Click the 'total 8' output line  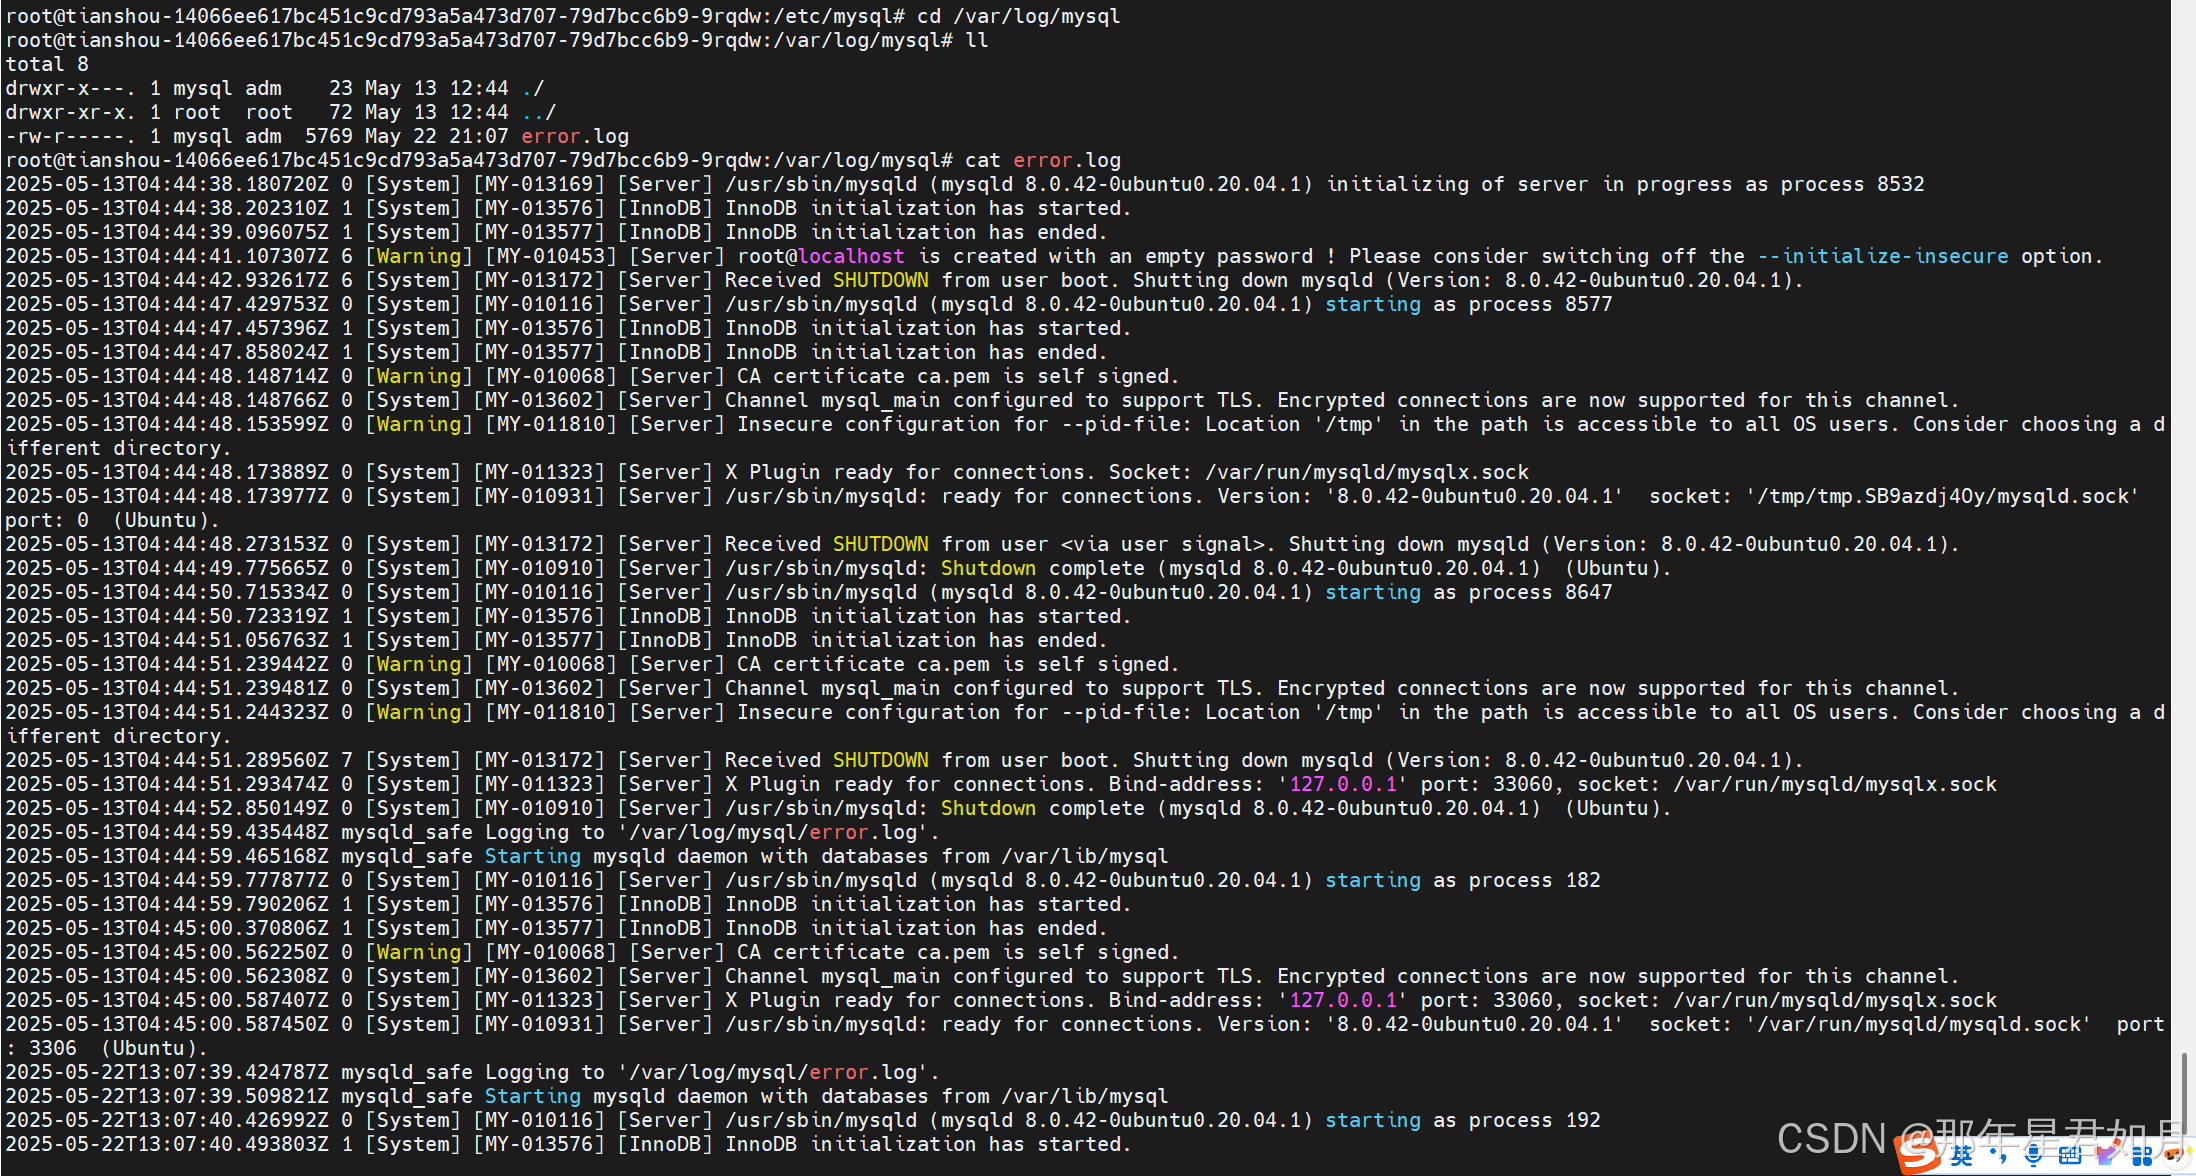click(47, 64)
